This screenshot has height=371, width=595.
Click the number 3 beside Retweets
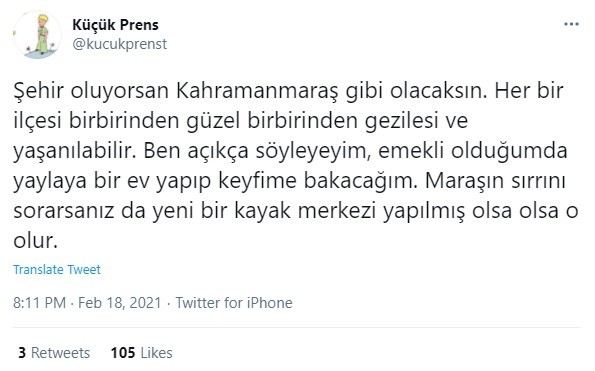click(22, 353)
